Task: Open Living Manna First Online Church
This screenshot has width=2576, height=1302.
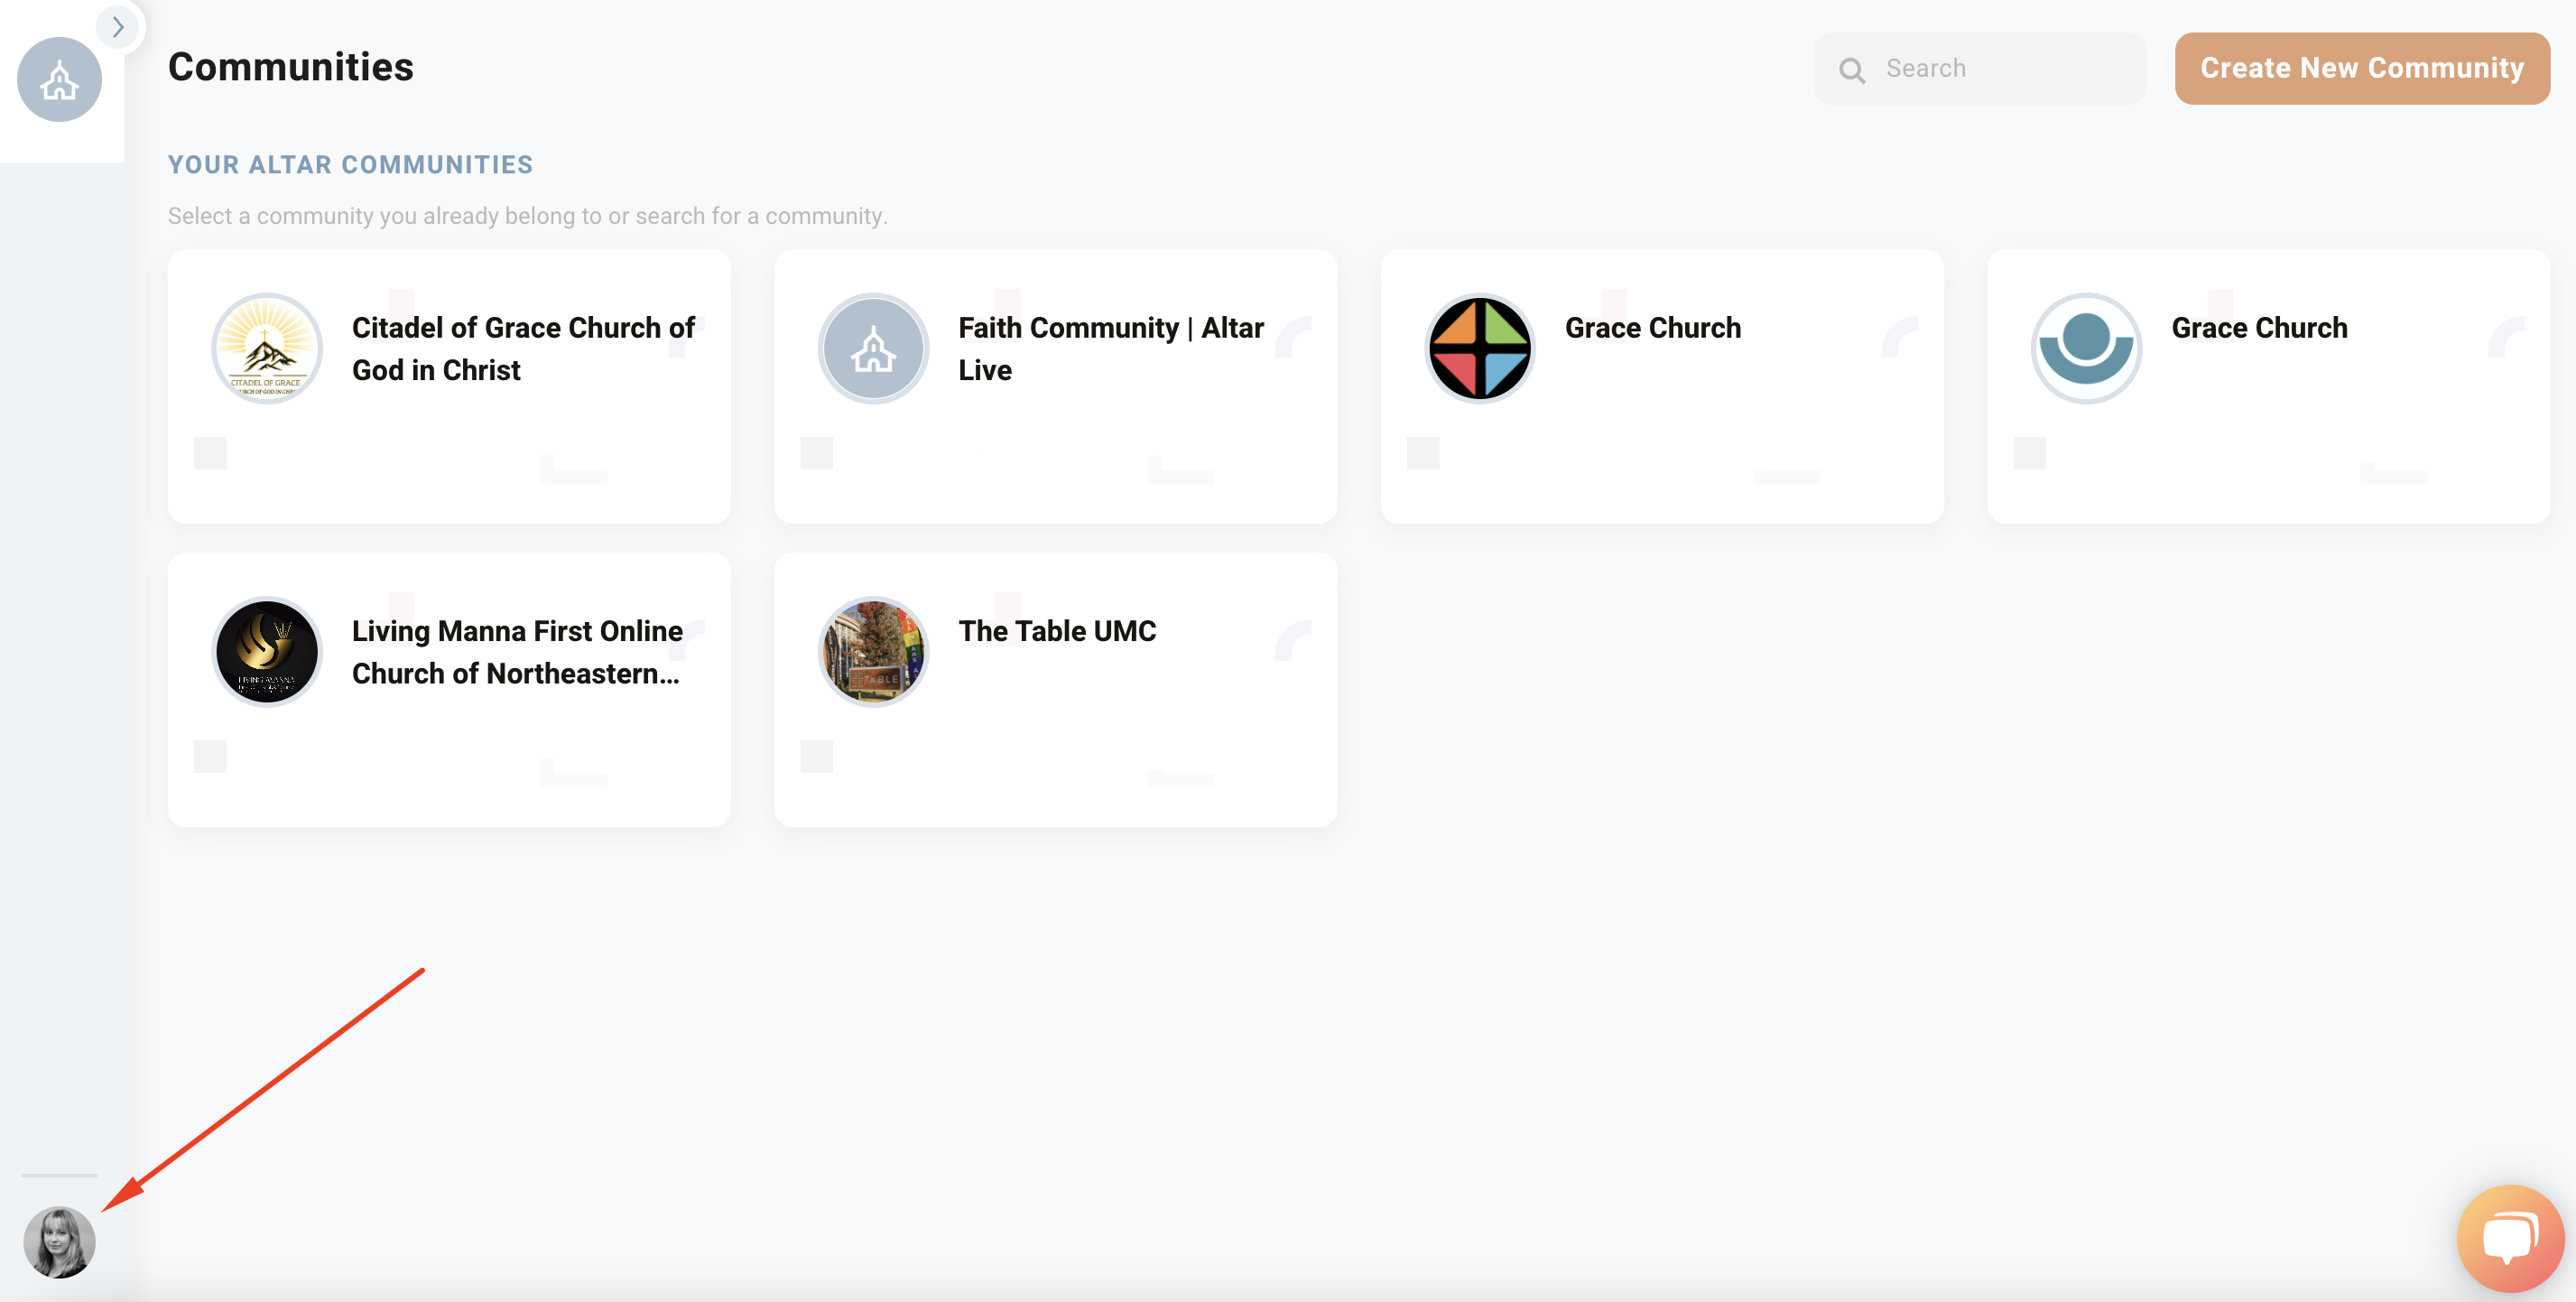Action: 517,652
